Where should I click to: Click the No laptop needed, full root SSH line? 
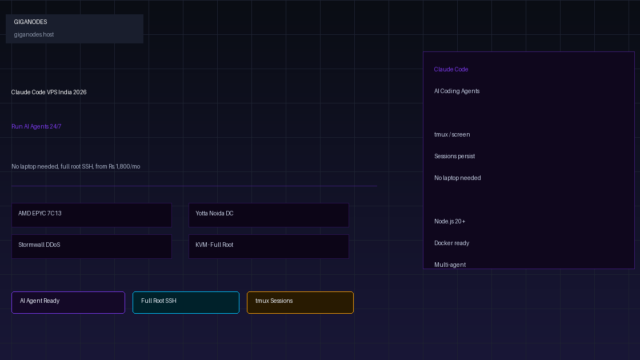76,167
